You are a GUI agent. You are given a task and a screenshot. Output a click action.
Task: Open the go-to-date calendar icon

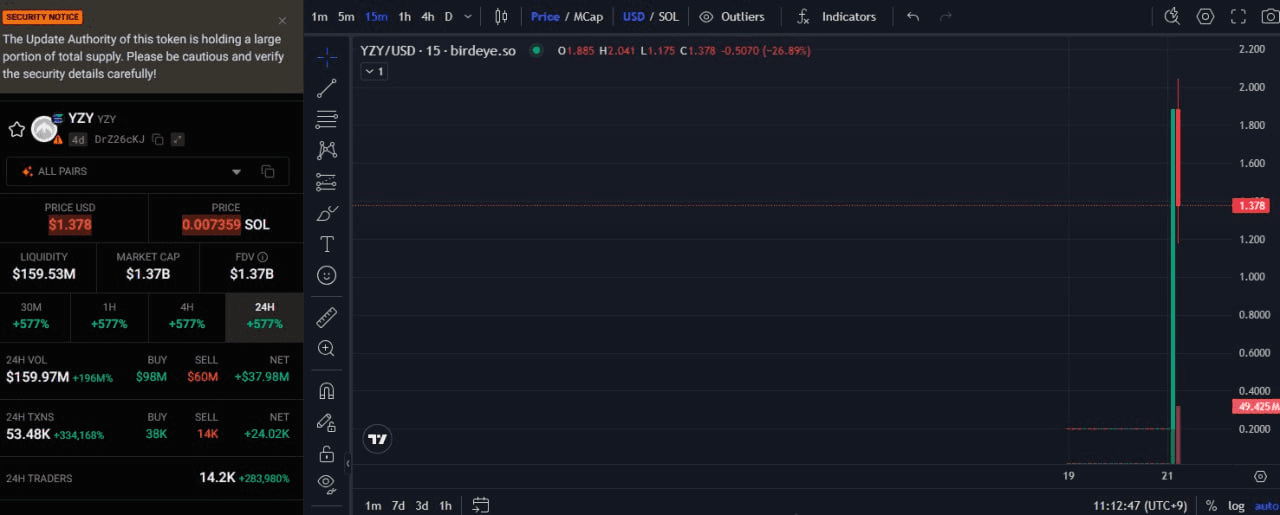click(x=480, y=505)
